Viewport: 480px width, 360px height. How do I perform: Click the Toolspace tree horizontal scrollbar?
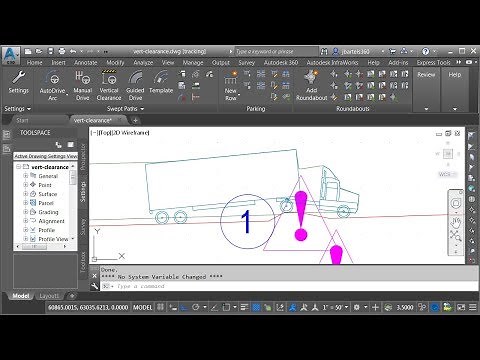(41, 247)
